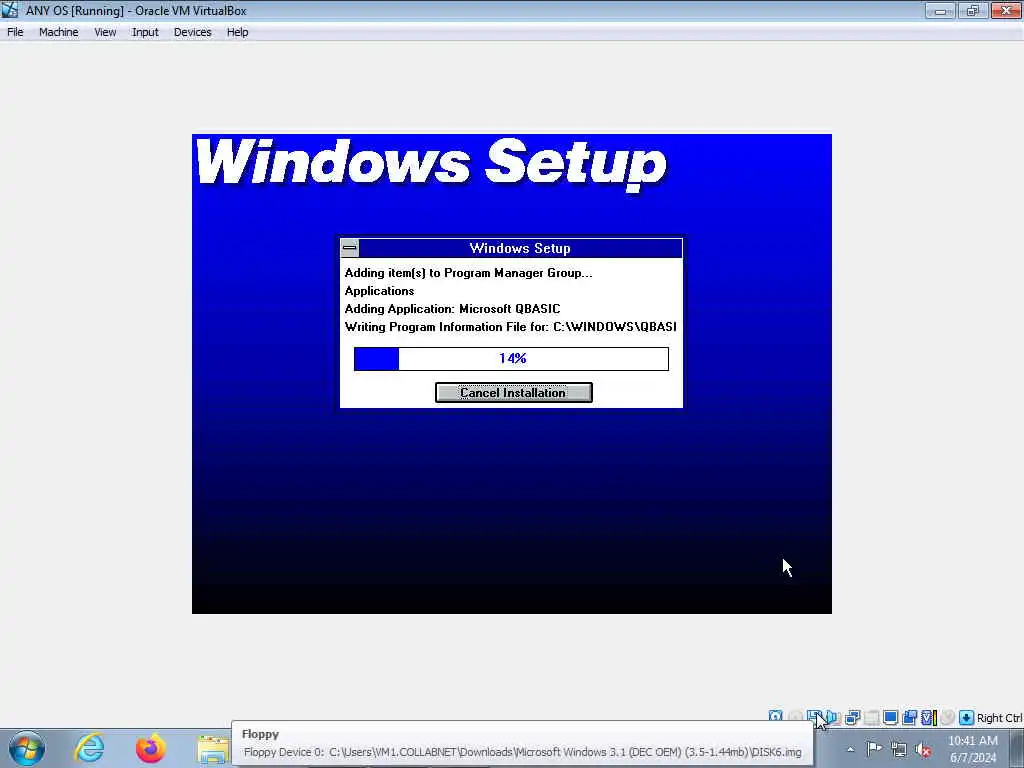Click the muted volume tray icon
1024x768 pixels.
tap(923, 749)
